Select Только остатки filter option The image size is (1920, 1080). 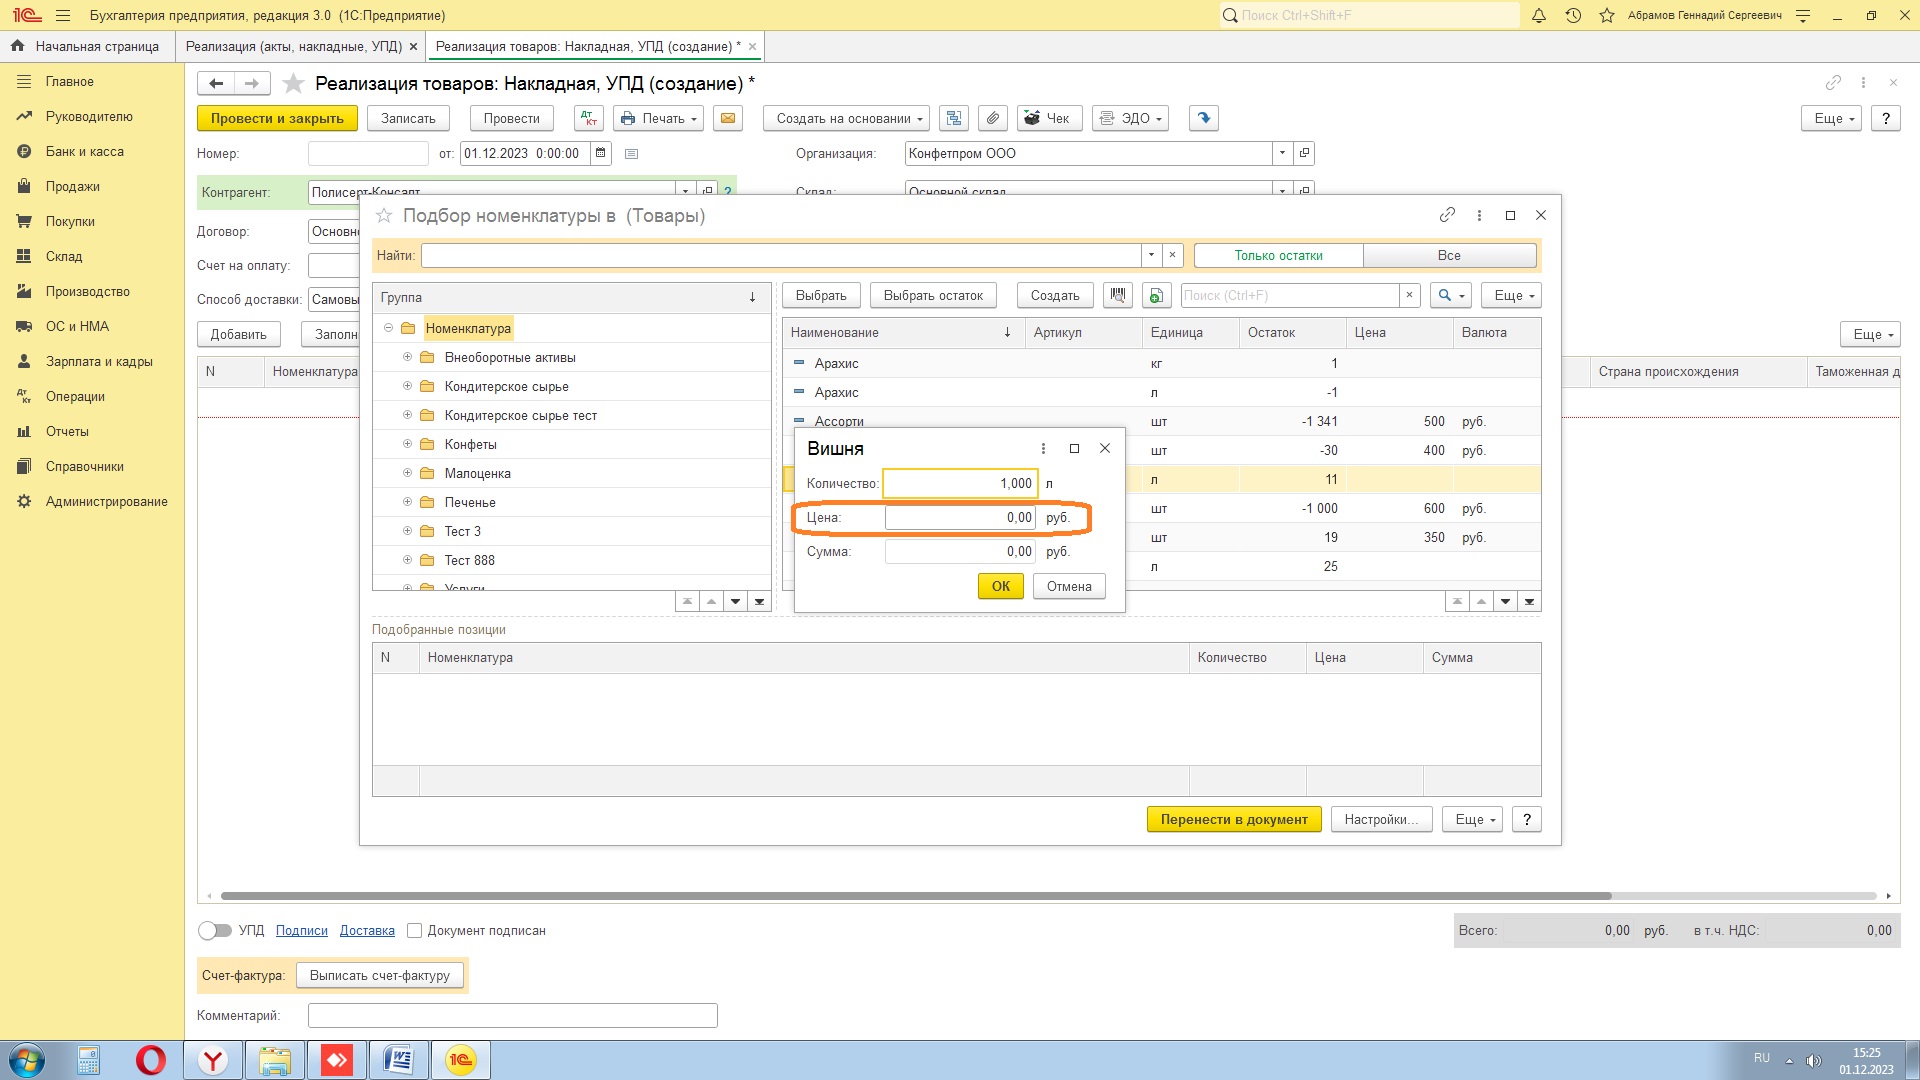pos(1278,255)
